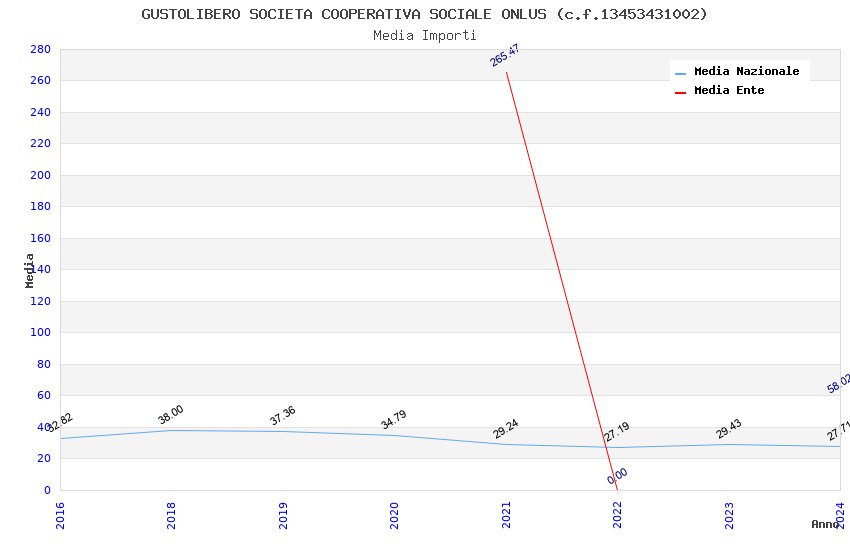Click the 2022 x-axis year label
The width and height of the screenshot is (850, 550).
click(x=617, y=515)
